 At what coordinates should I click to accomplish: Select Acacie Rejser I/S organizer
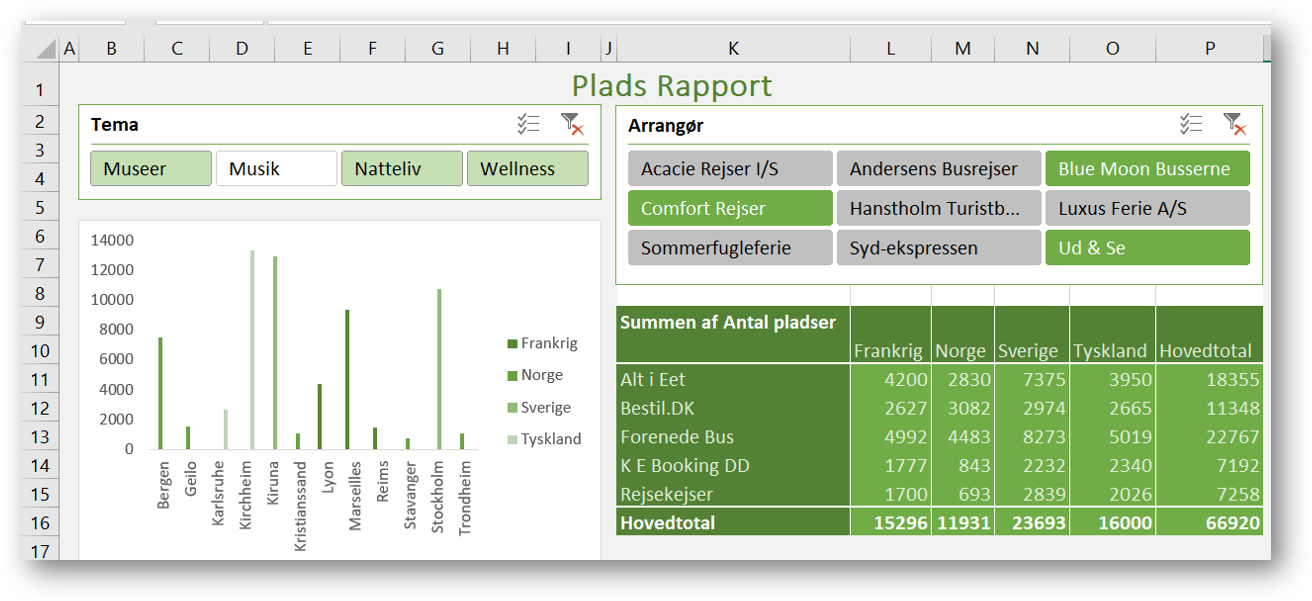click(x=730, y=169)
